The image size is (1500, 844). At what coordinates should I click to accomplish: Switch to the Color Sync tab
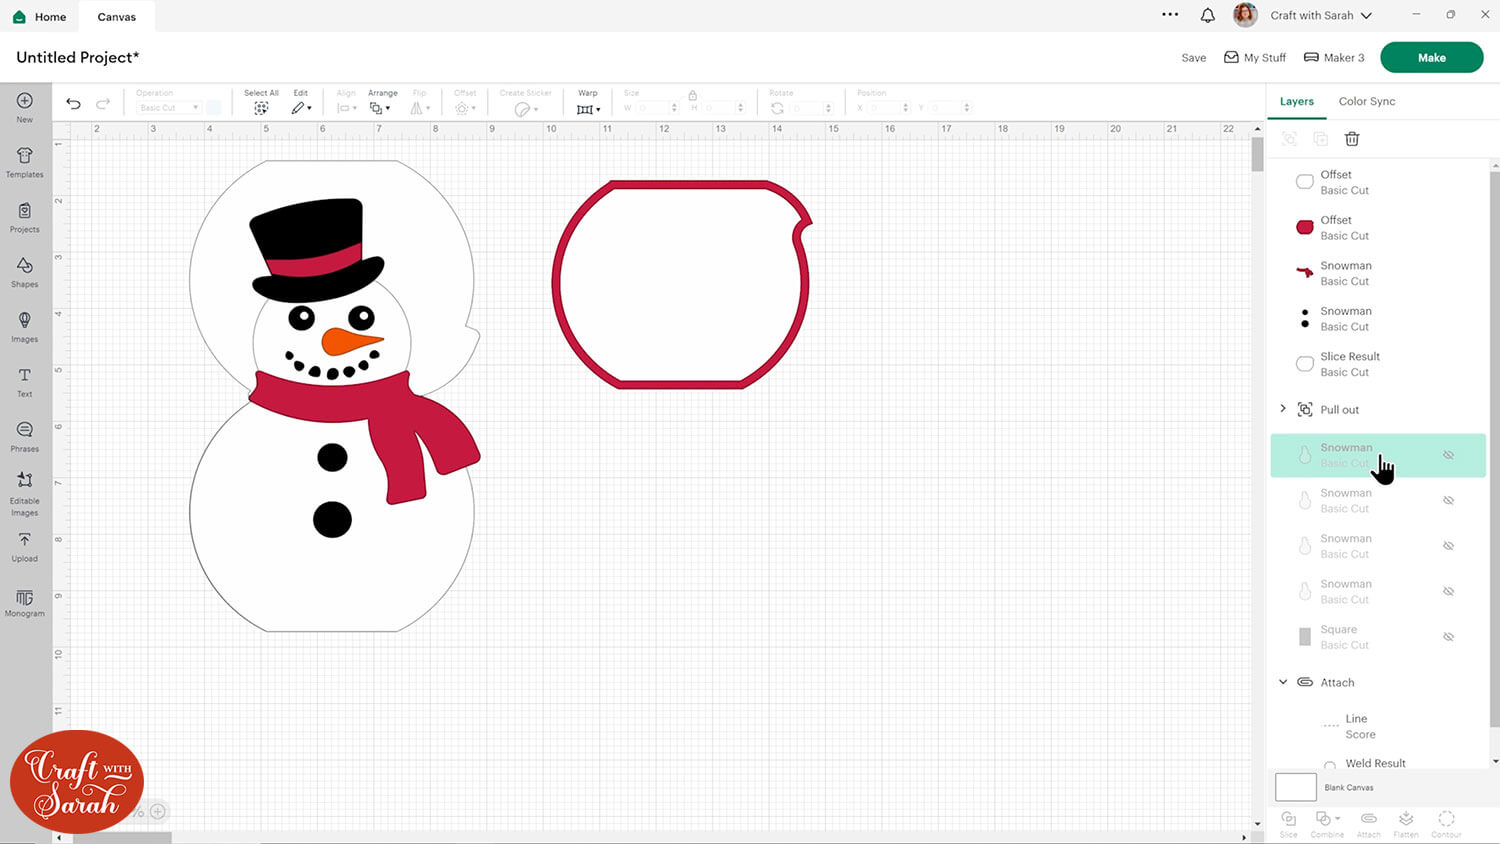tap(1366, 101)
